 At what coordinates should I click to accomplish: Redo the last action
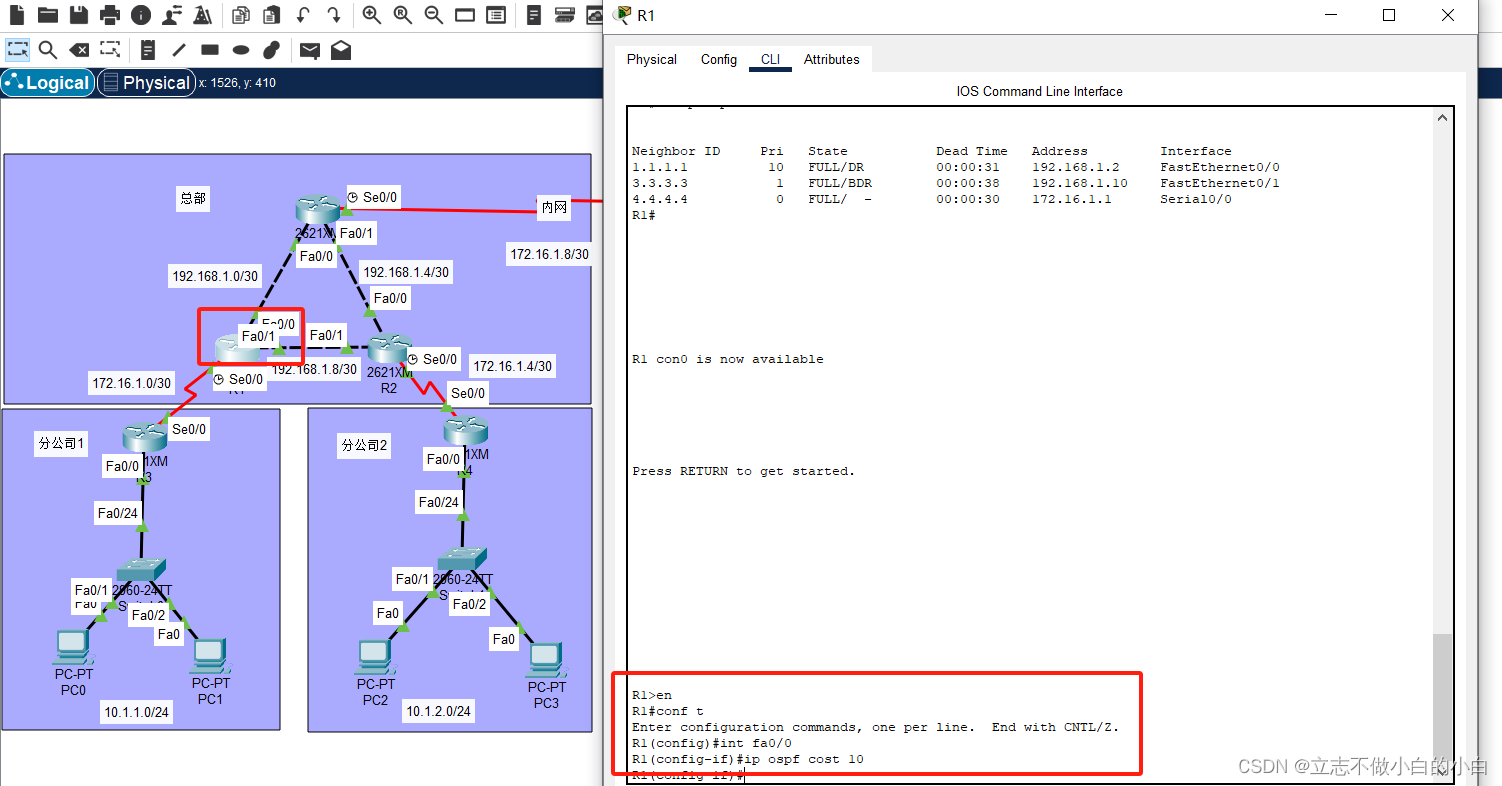pos(333,15)
